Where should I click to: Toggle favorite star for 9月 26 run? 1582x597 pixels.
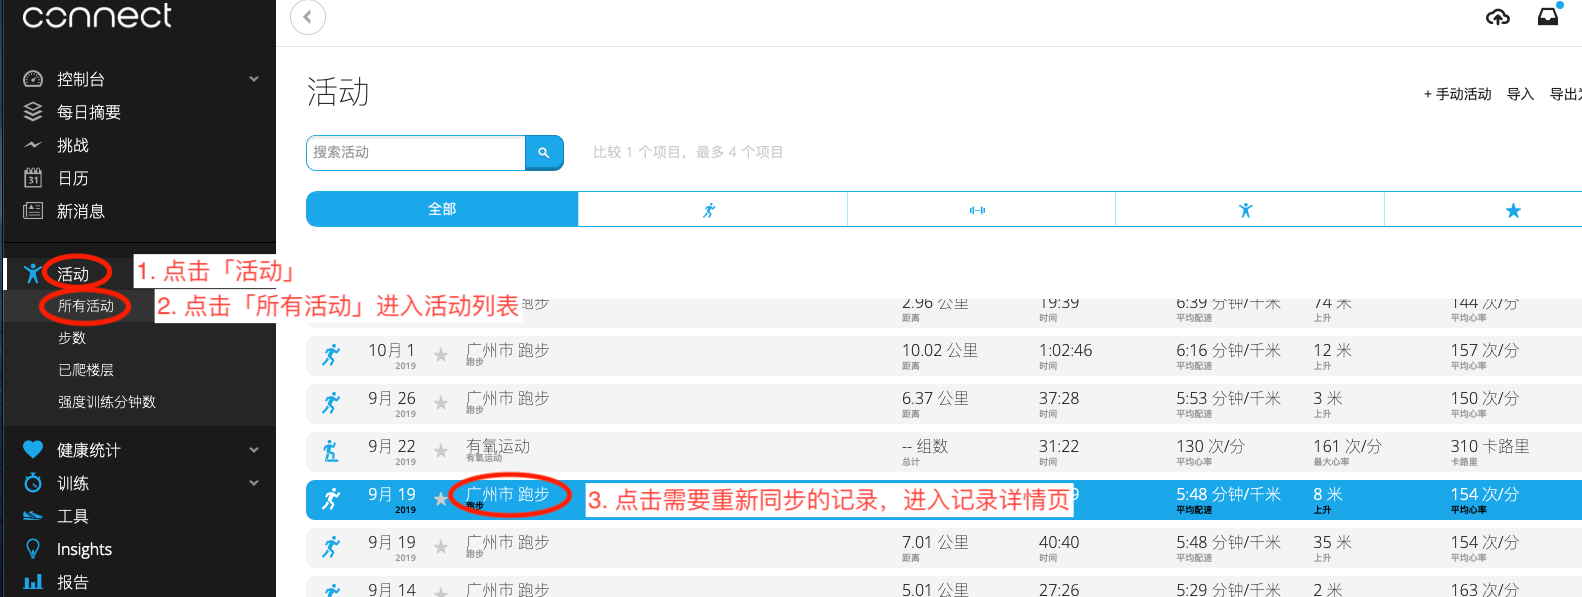pyautogui.click(x=441, y=403)
